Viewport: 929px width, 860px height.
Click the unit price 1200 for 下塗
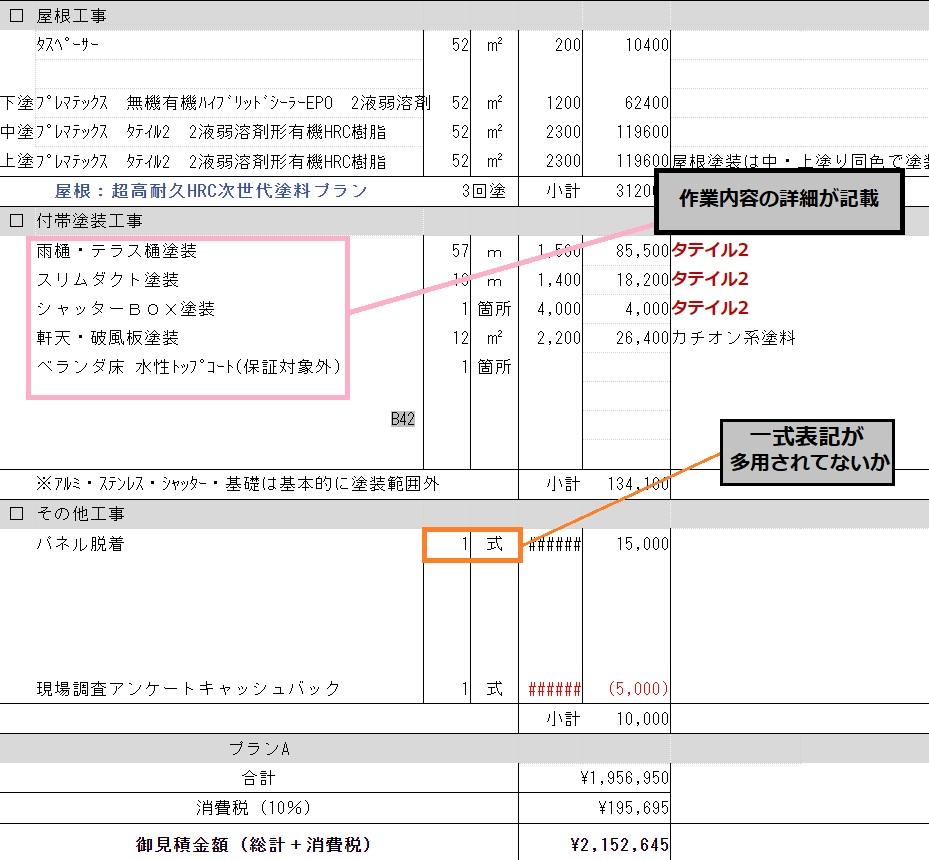(563, 102)
